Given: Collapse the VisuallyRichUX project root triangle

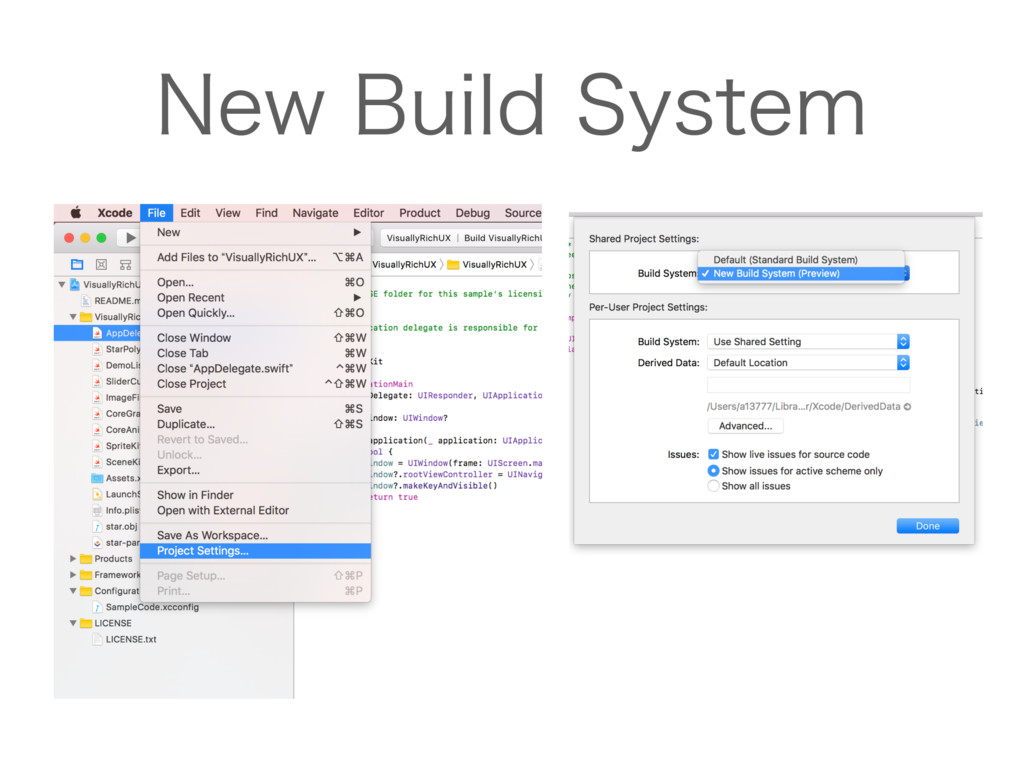Looking at the screenshot, I should coord(62,285).
